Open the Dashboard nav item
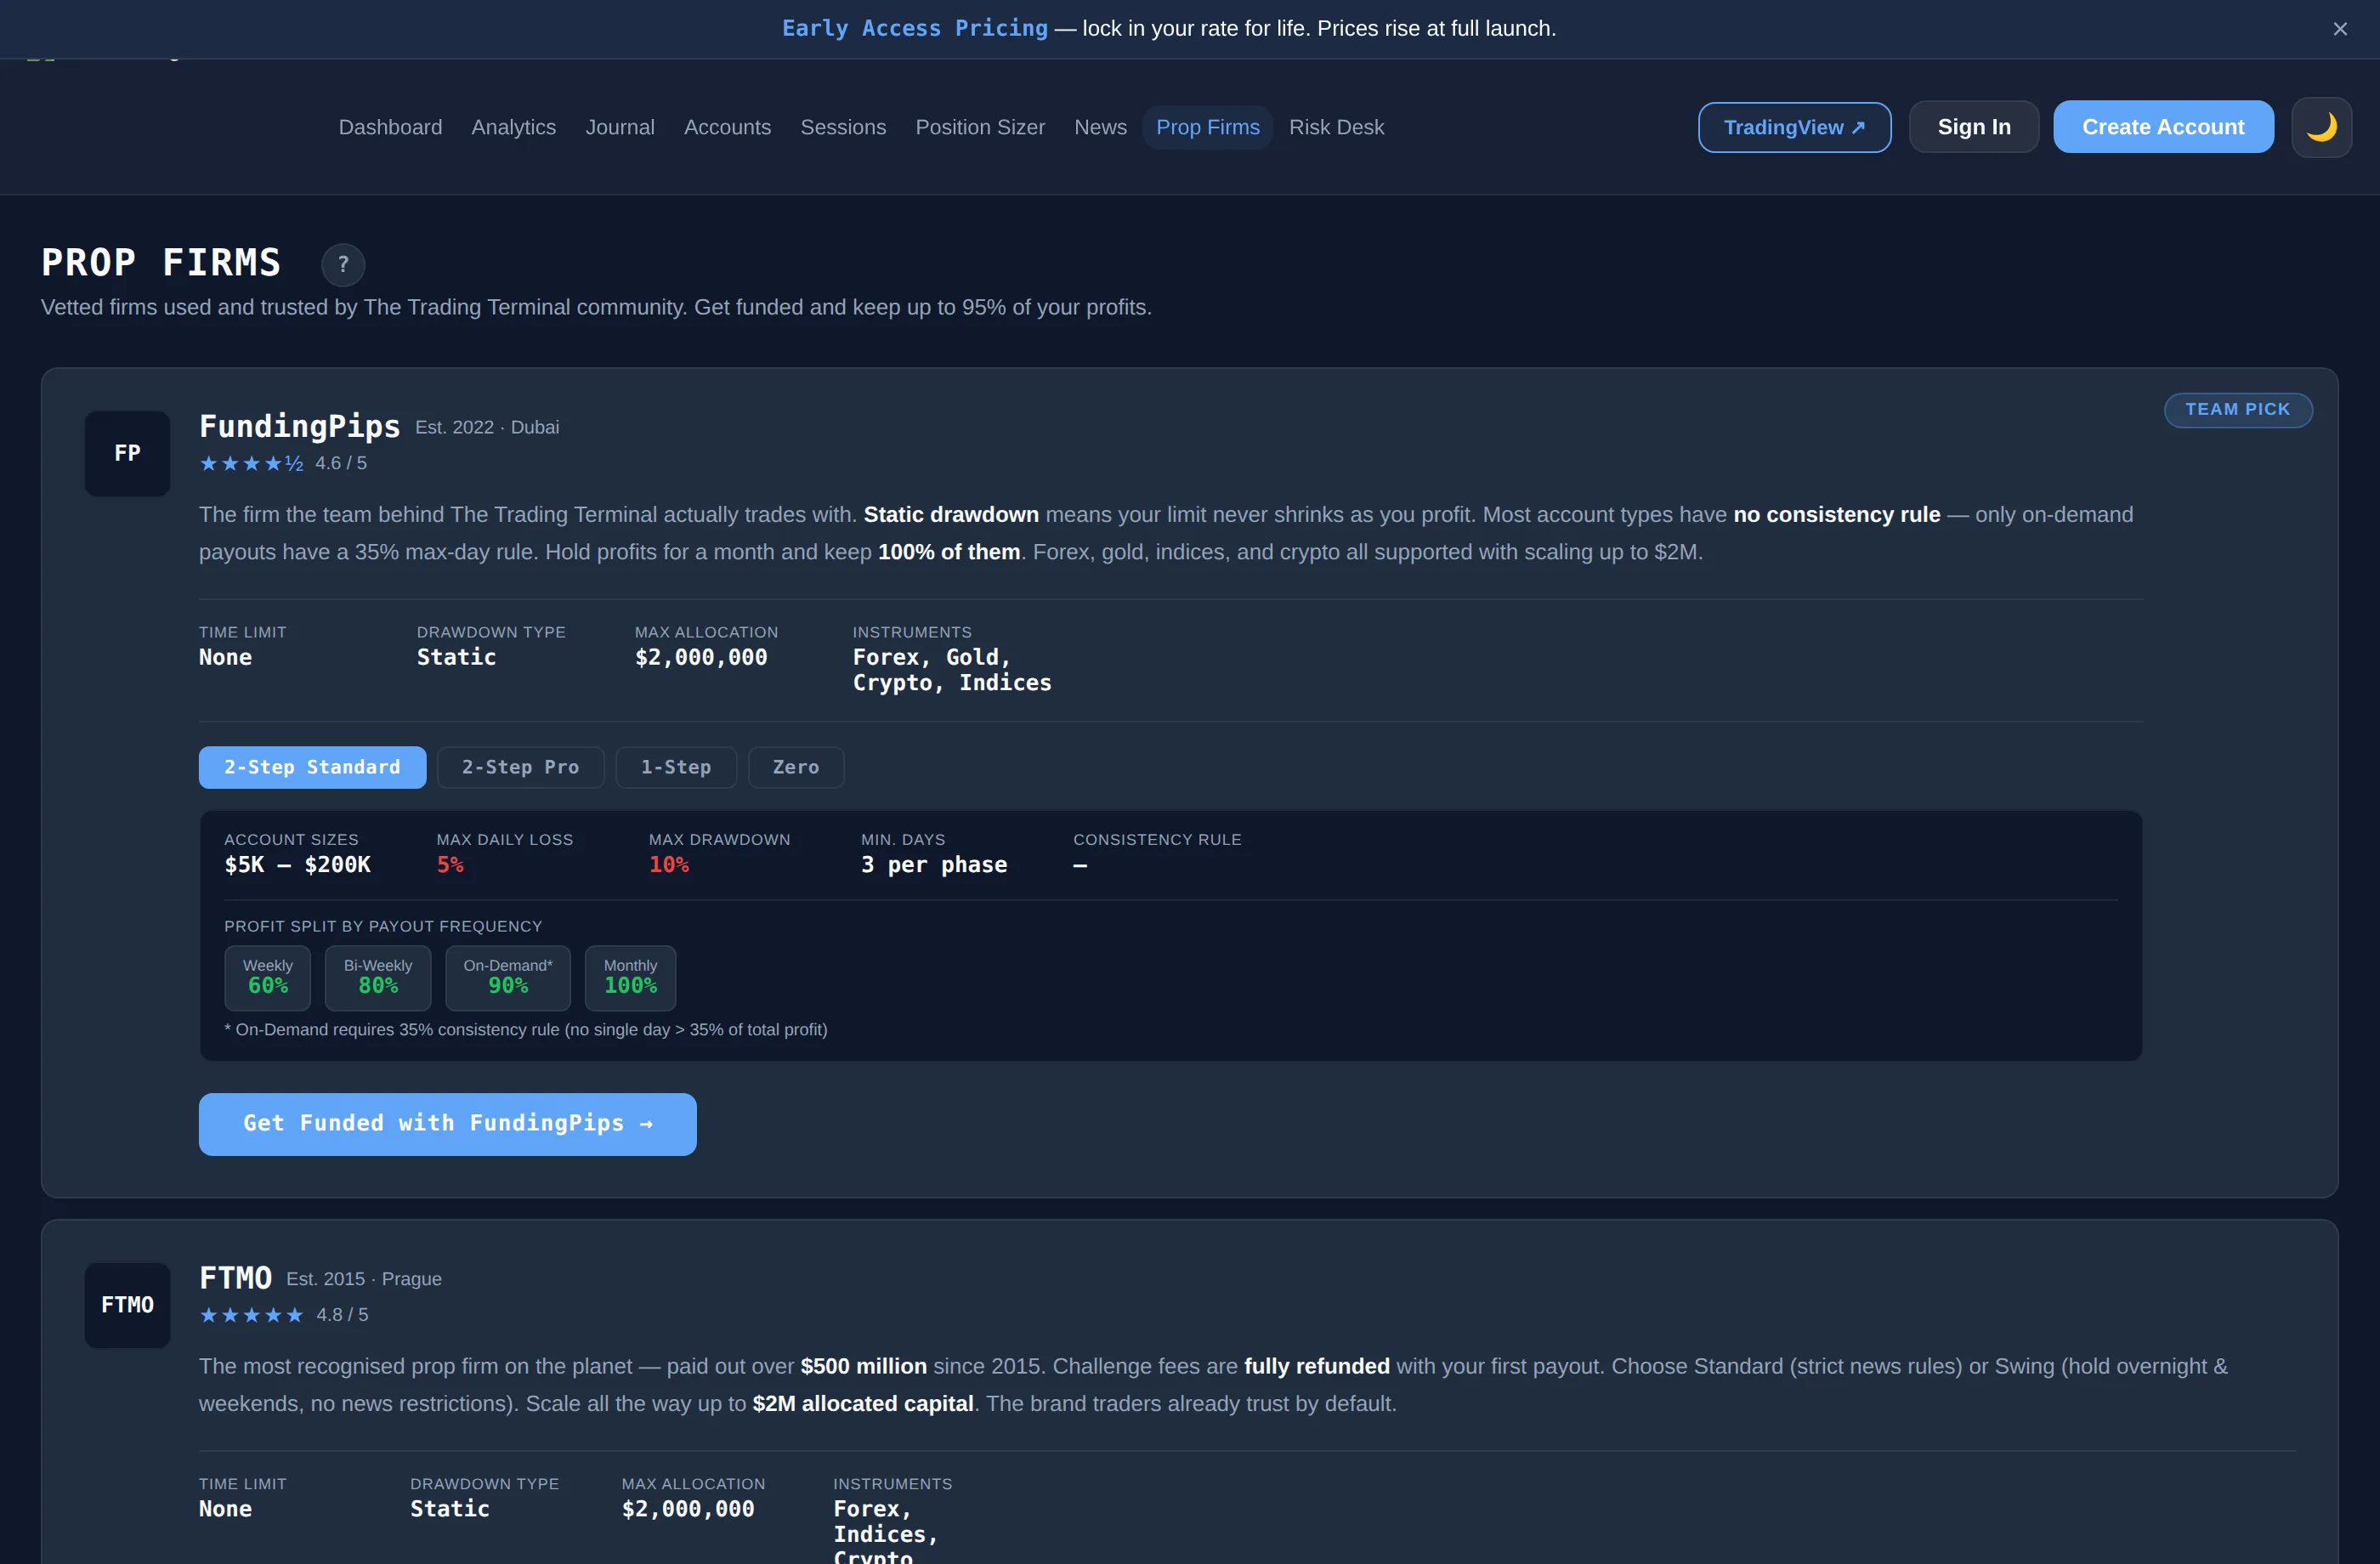 pyautogui.click(x=390, y=127)
